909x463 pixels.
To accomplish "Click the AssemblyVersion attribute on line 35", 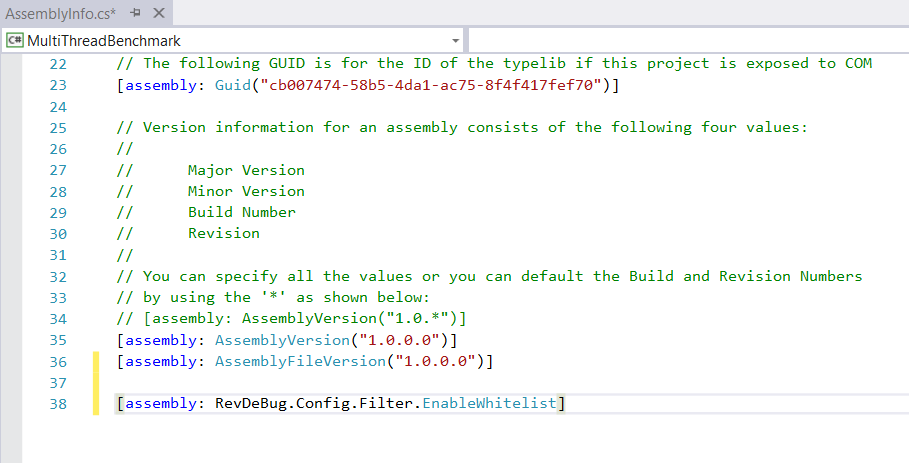I will coord(282,340).
